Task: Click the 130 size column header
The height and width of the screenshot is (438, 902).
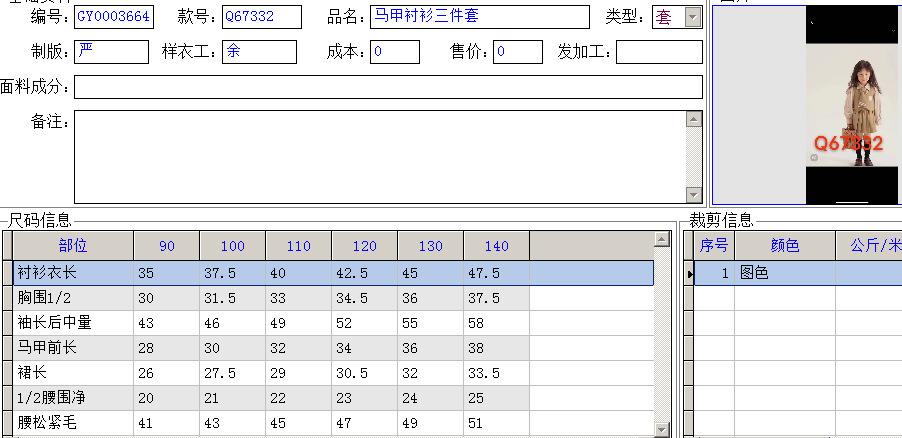Action: coord(430,246)
